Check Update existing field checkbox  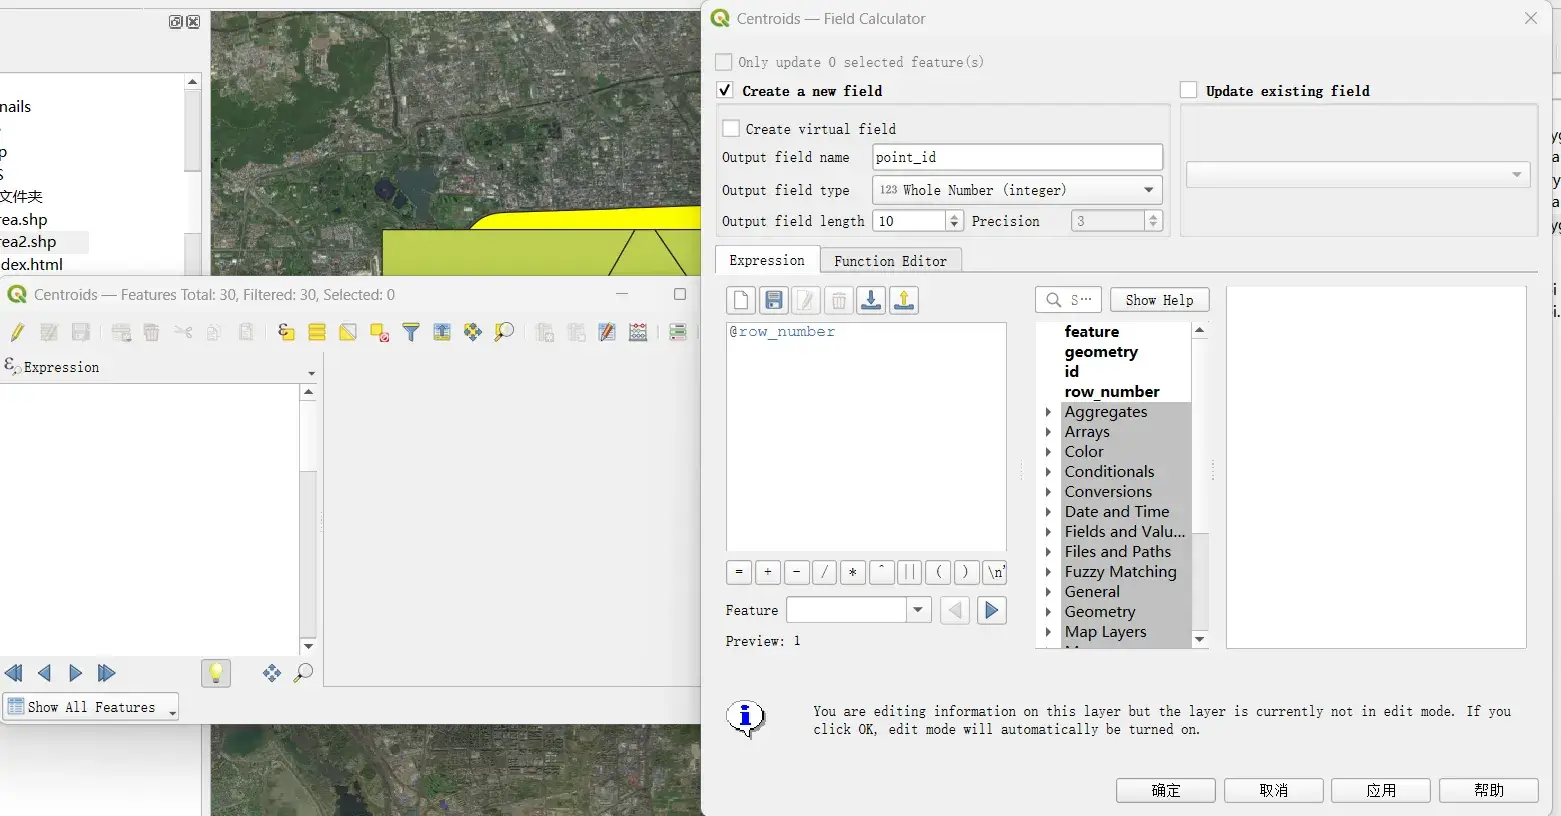(1188, 90)
